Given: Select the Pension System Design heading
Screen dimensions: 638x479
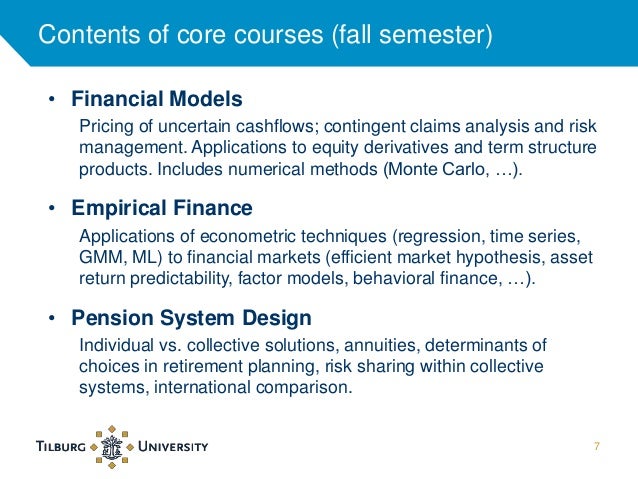Looking at the screenshot, I should (192, 318).
